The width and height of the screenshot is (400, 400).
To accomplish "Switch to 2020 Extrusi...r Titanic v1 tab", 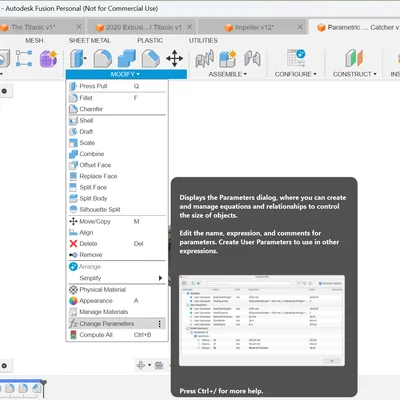I will (142, 27).
